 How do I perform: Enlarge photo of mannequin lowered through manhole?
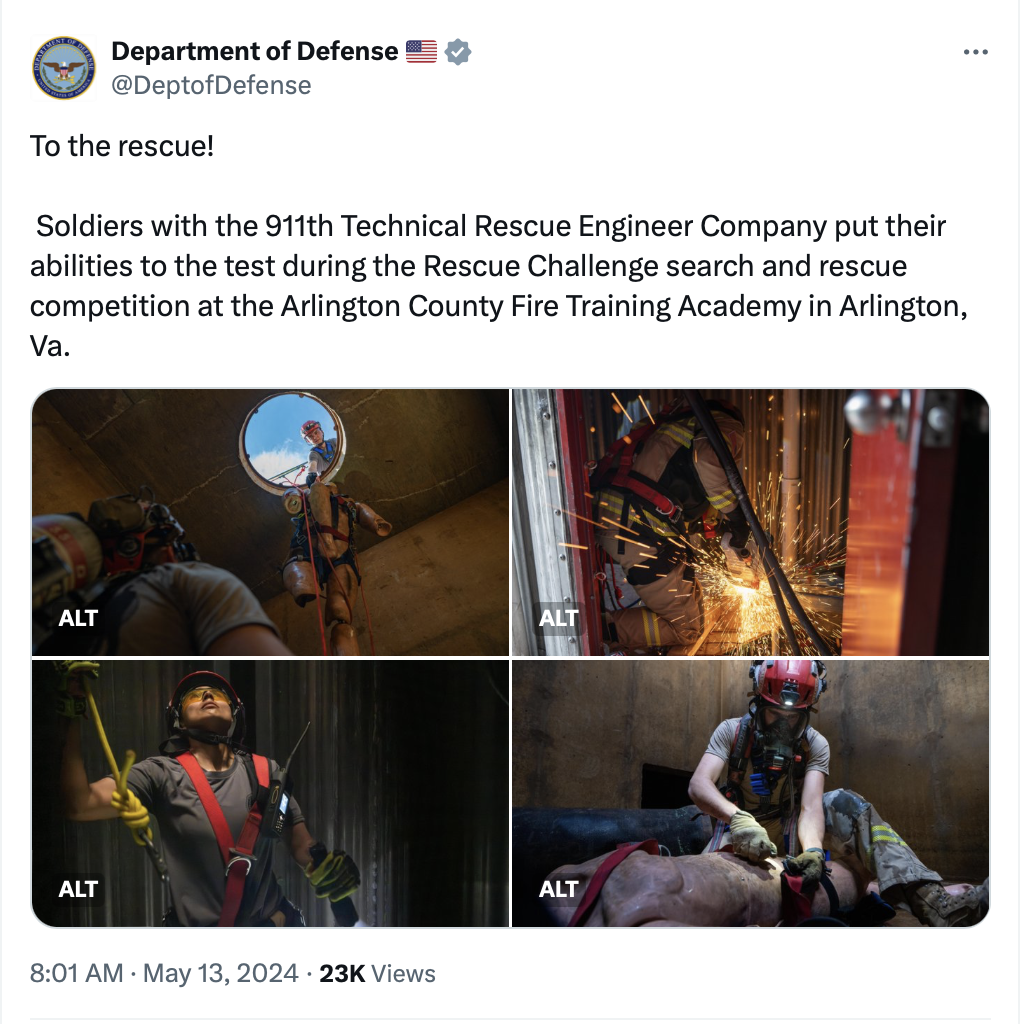click(x=270, y=522)
